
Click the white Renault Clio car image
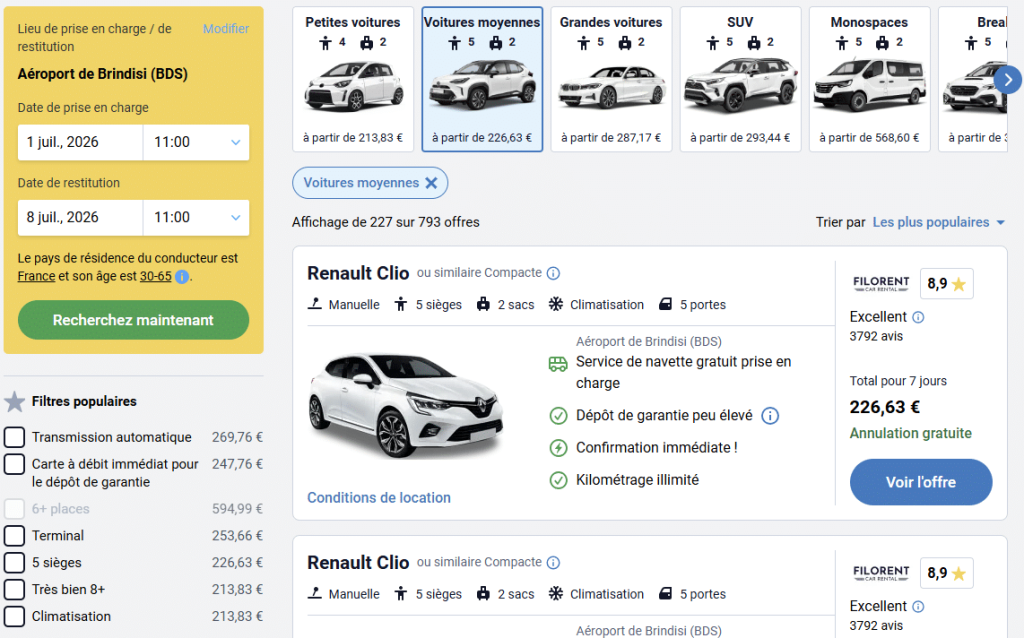[406, 406]
